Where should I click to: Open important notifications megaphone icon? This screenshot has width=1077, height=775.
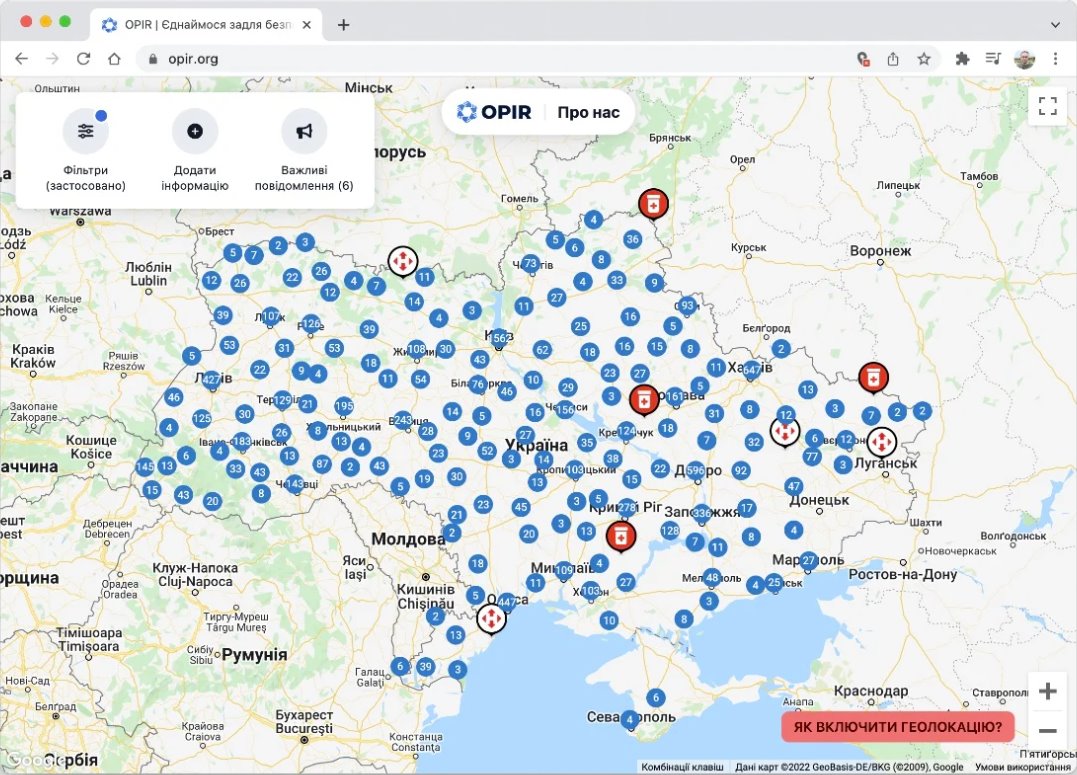point(304,131)
